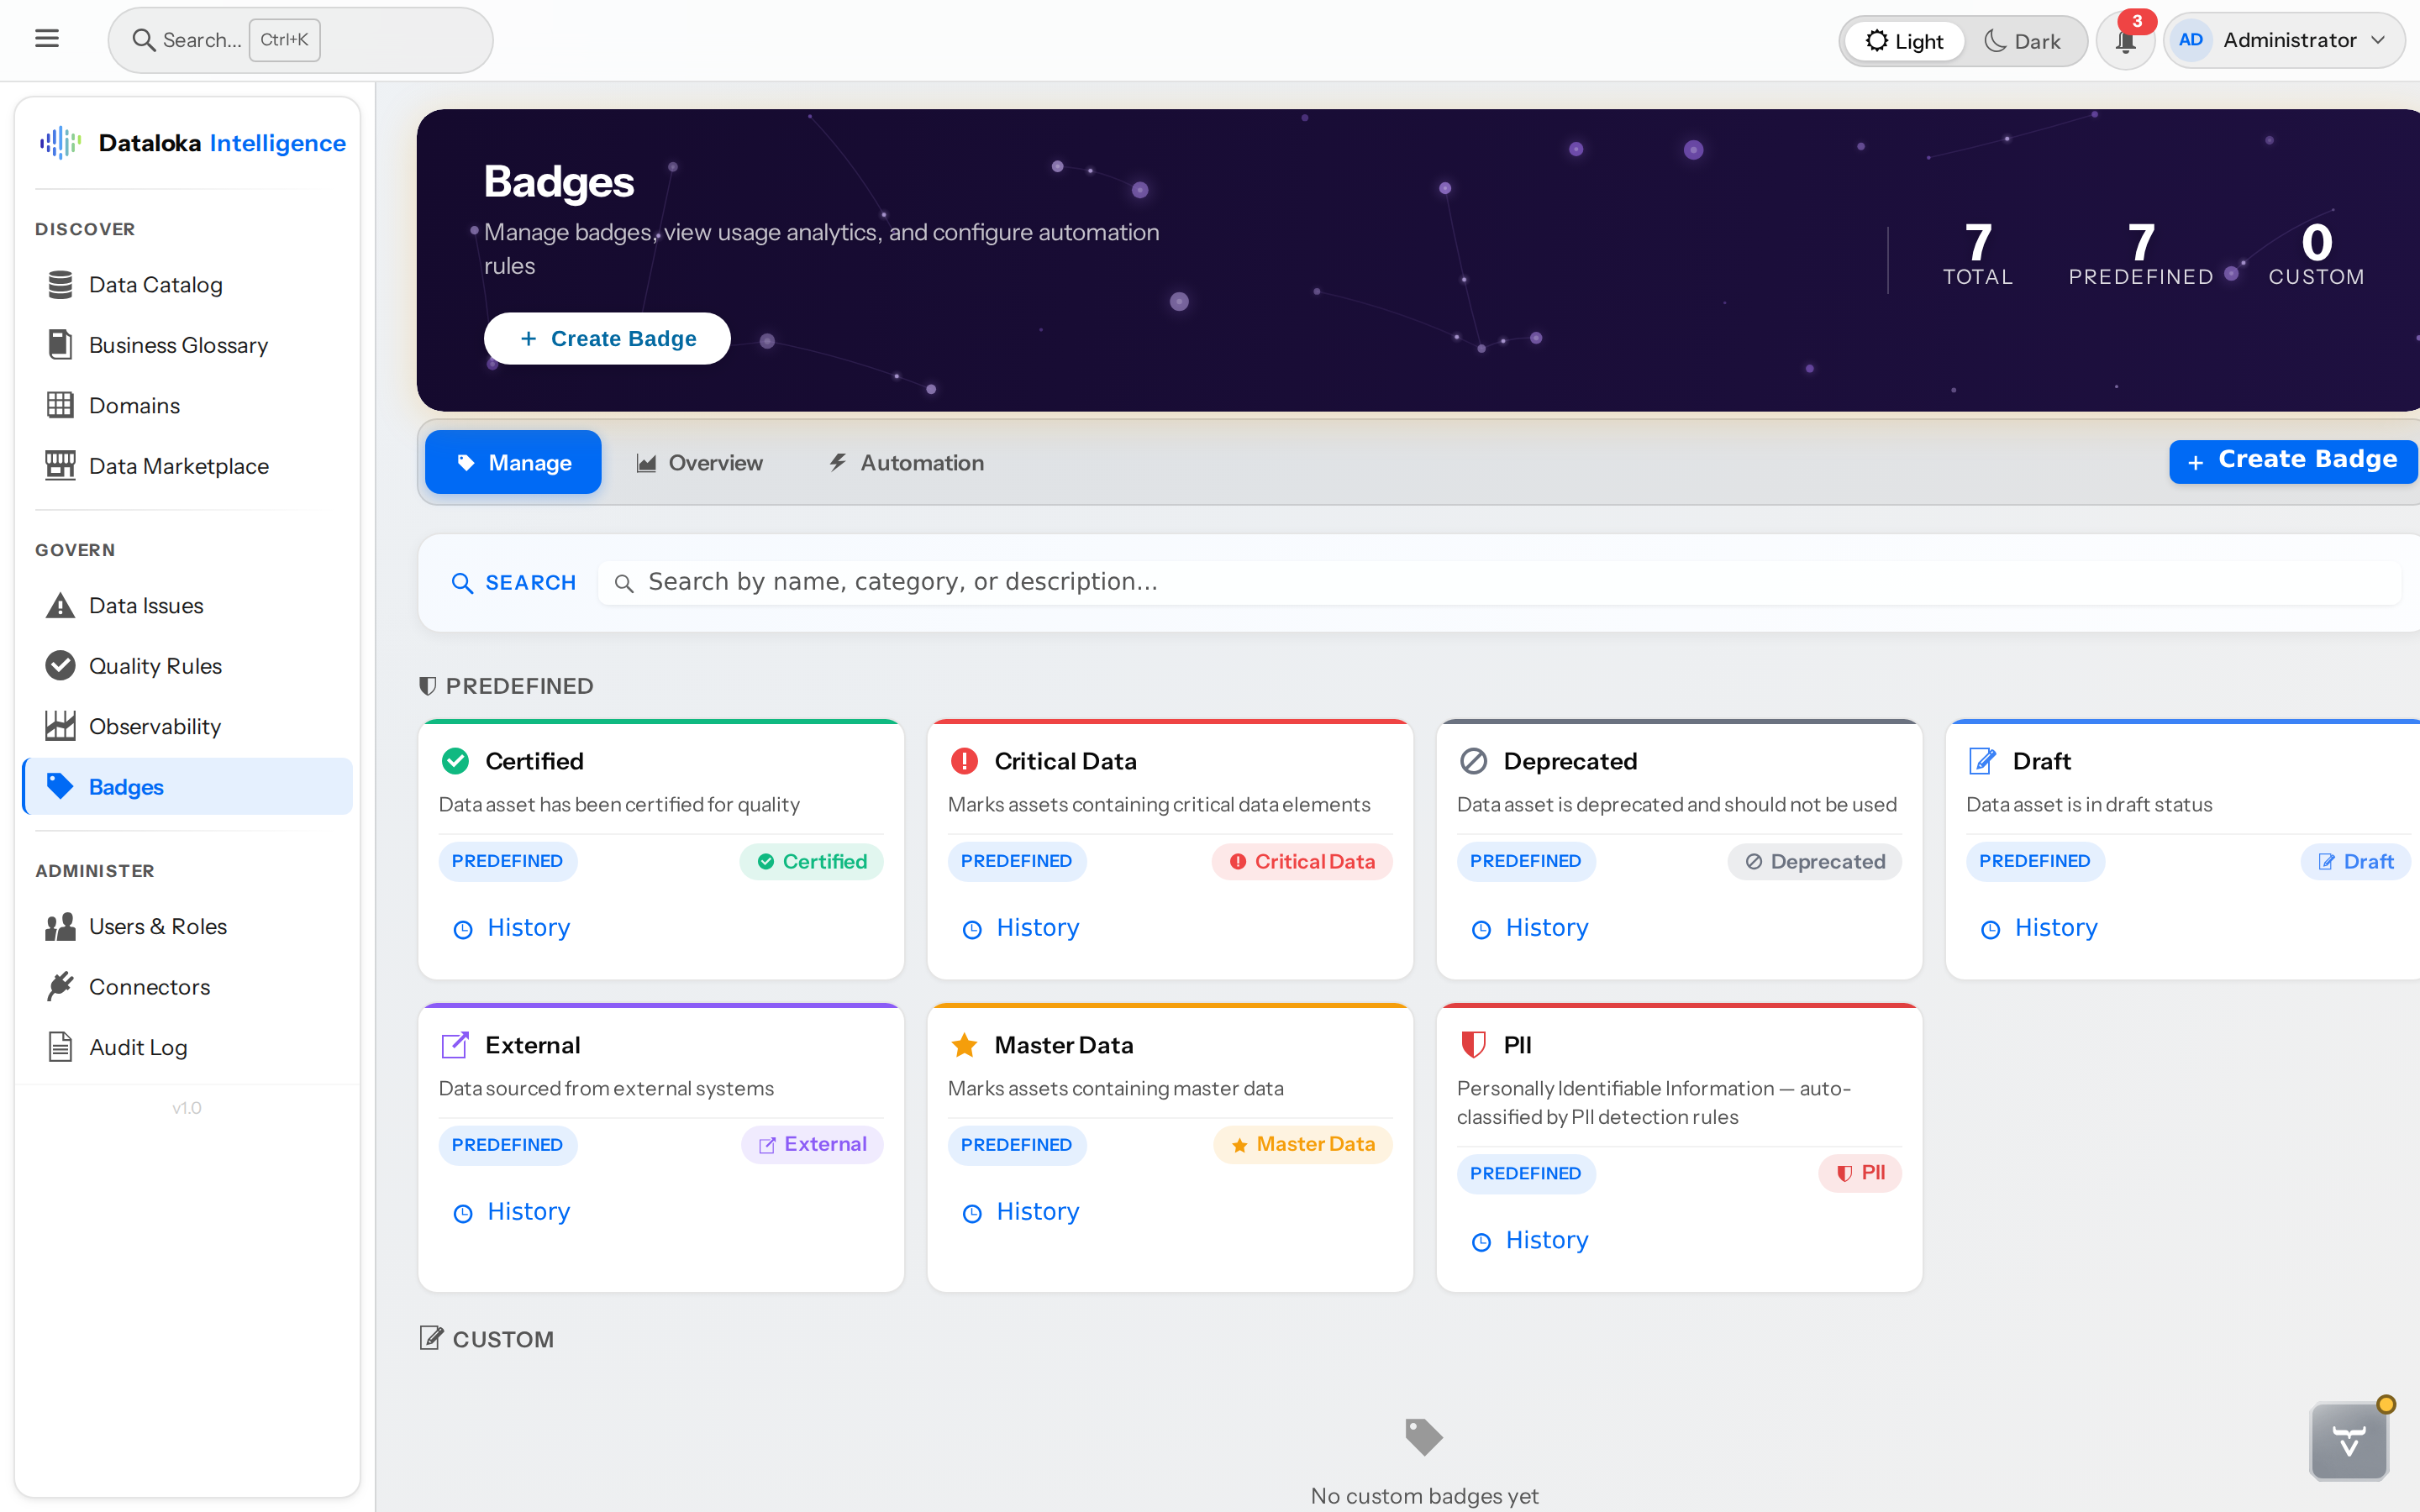
Task: Switch to the Automation tab
Action: point(905,462)
